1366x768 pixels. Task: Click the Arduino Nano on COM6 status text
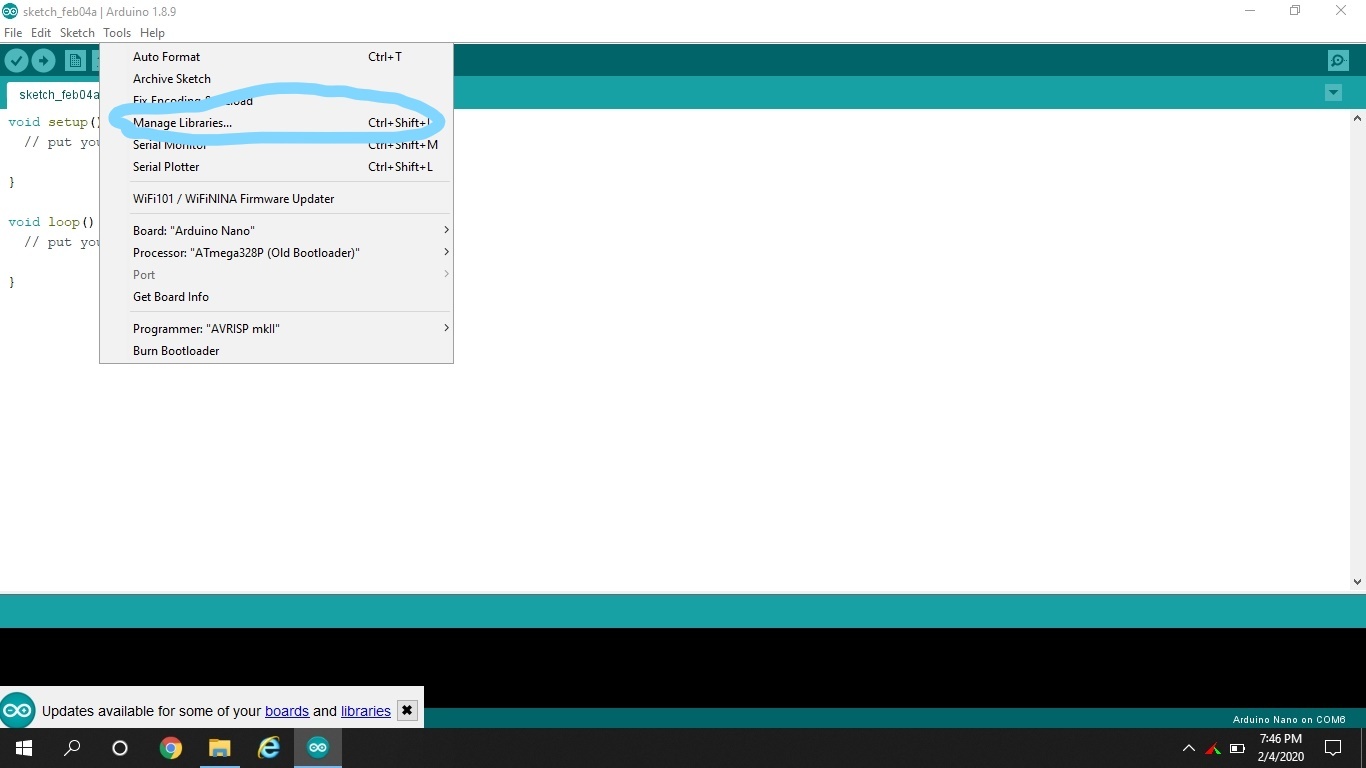[x=1289, y=719]
